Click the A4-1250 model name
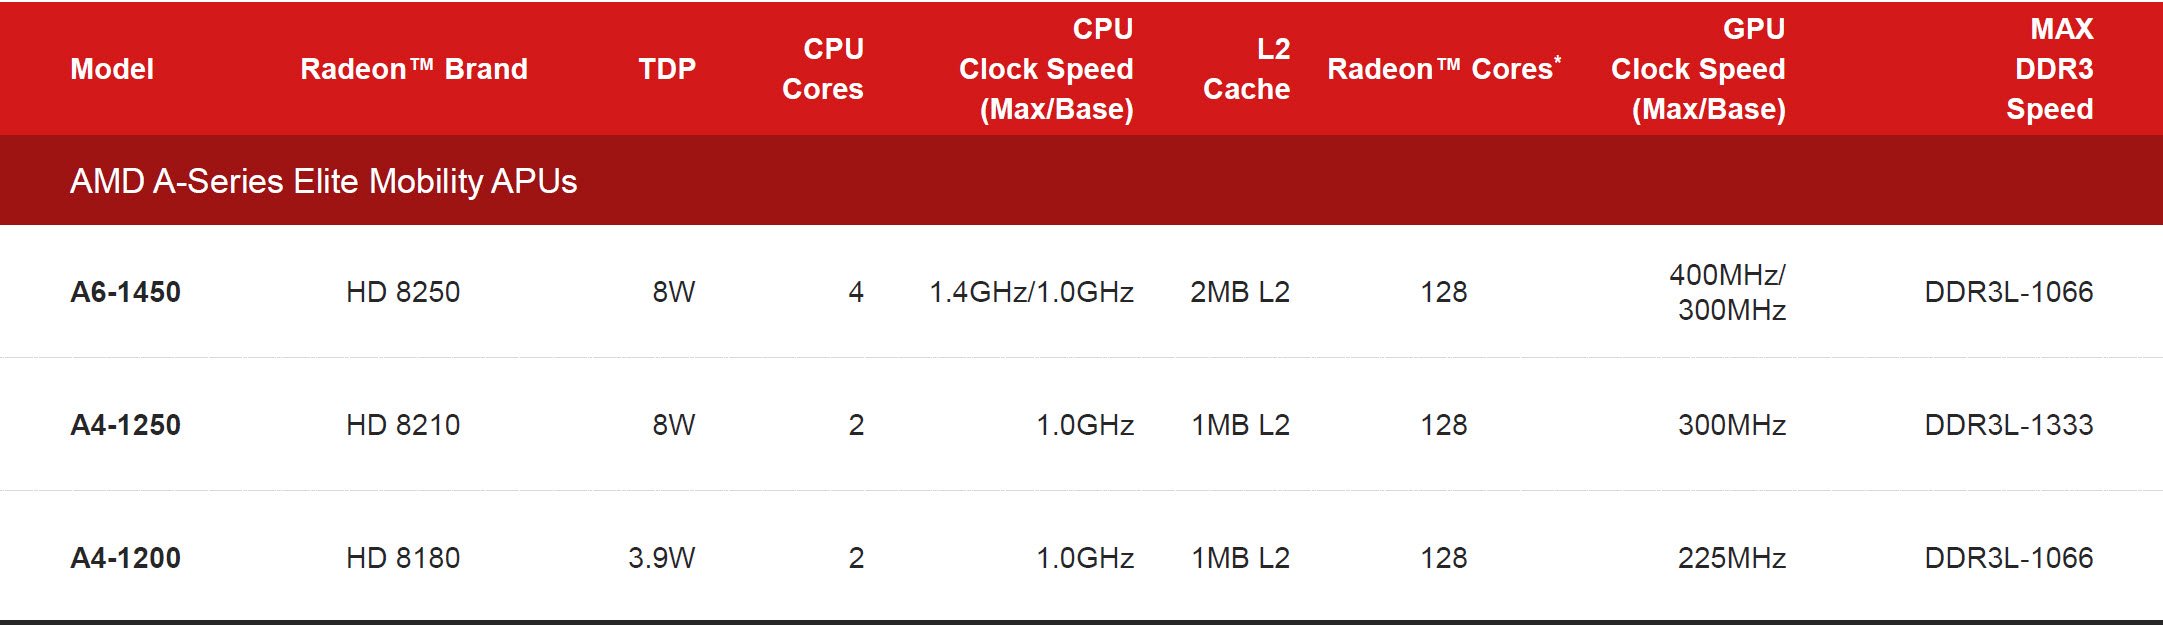Image resolution: width=2163 pixels, height=625 pixels. click(126, 425)
